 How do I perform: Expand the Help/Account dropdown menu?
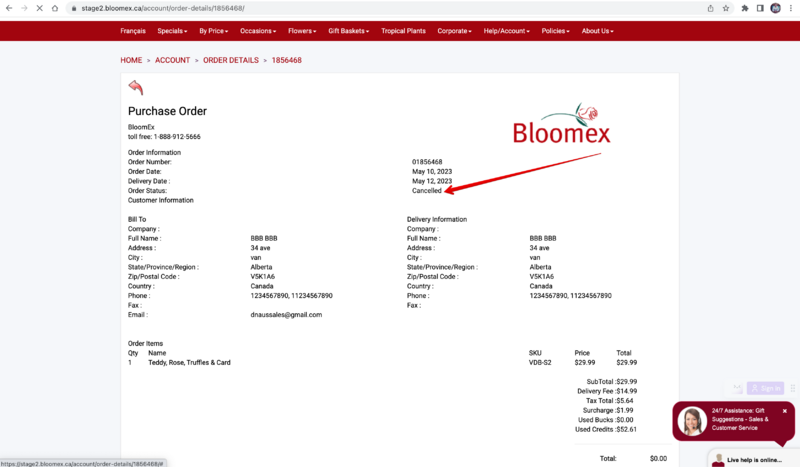coord(507,31)
